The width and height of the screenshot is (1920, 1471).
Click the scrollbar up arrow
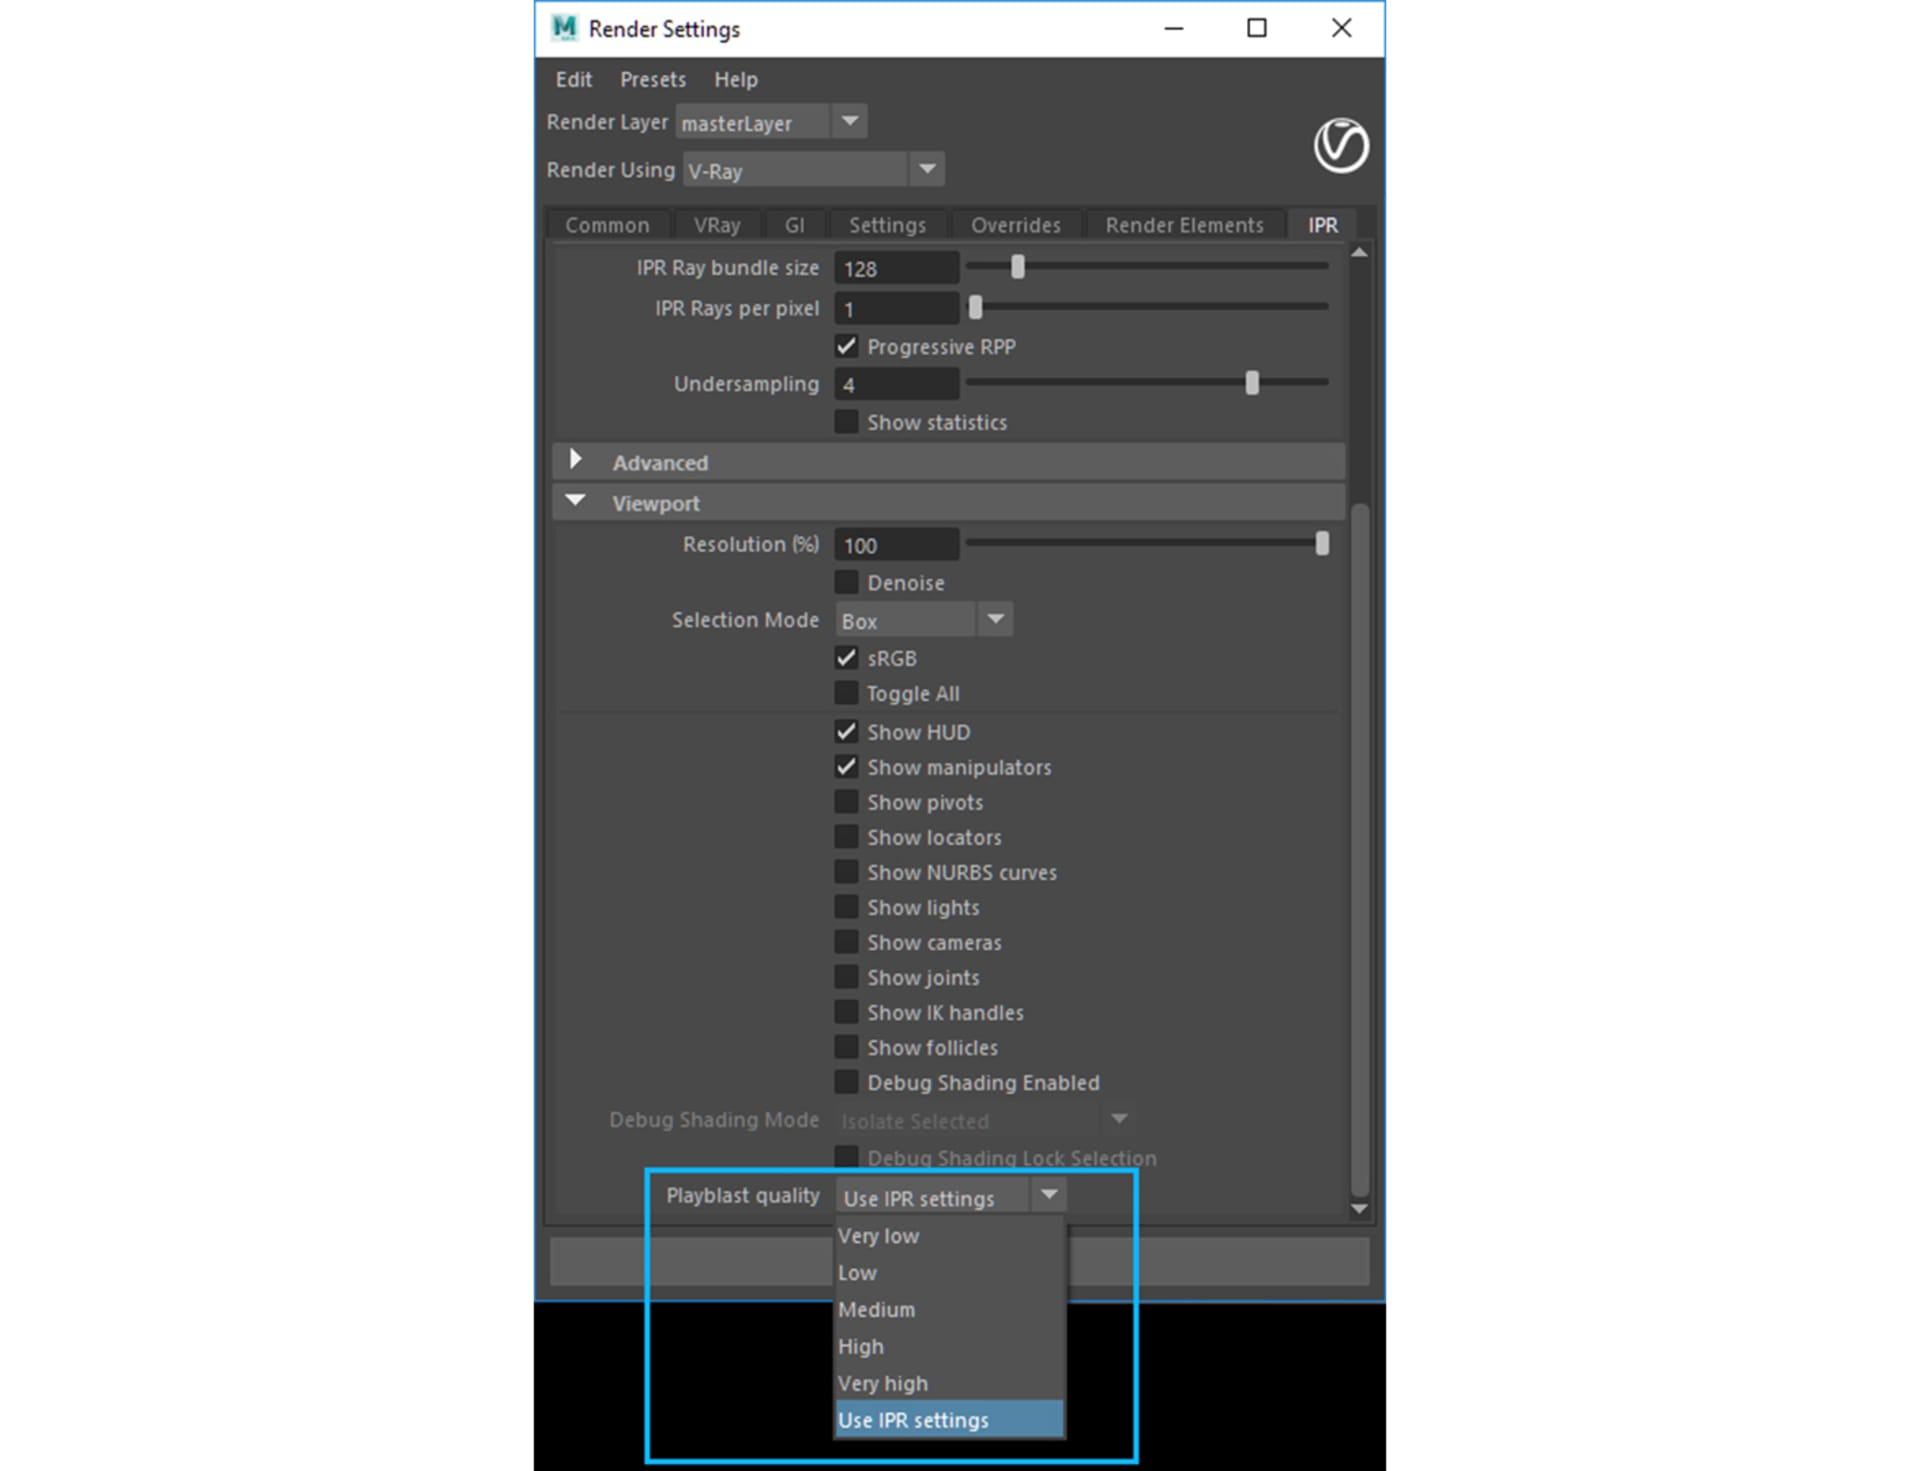point(1359,253)
